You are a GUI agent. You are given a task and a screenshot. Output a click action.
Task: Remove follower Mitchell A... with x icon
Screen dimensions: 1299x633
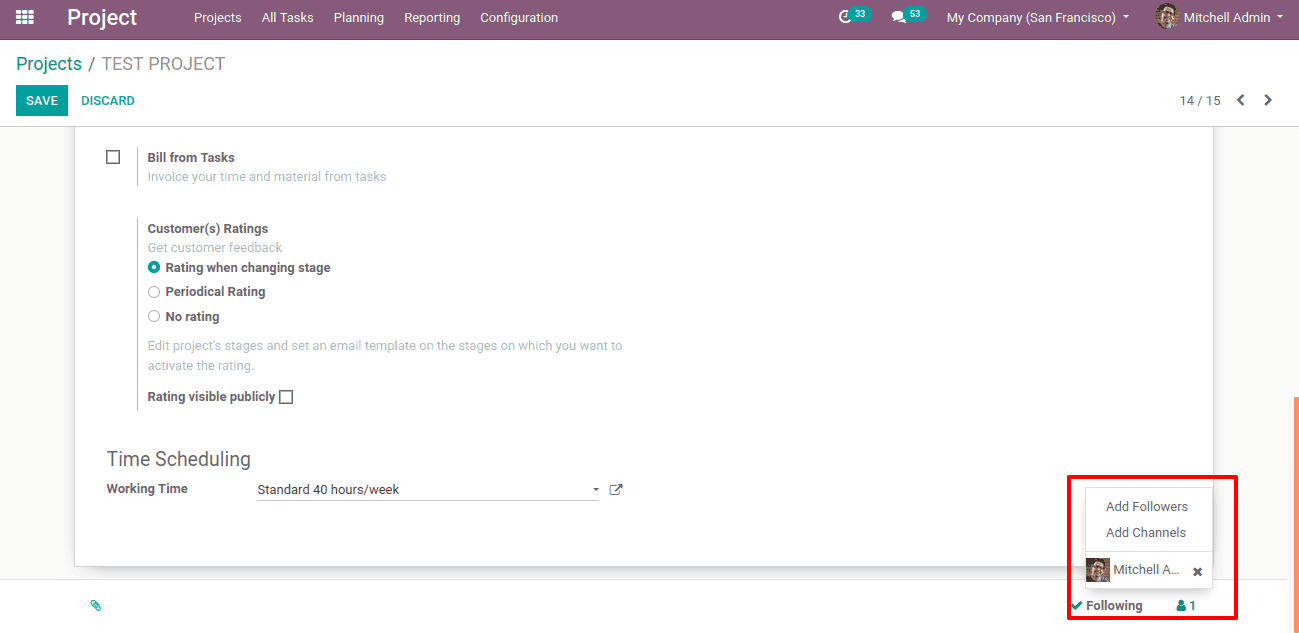coord(1197,571)
